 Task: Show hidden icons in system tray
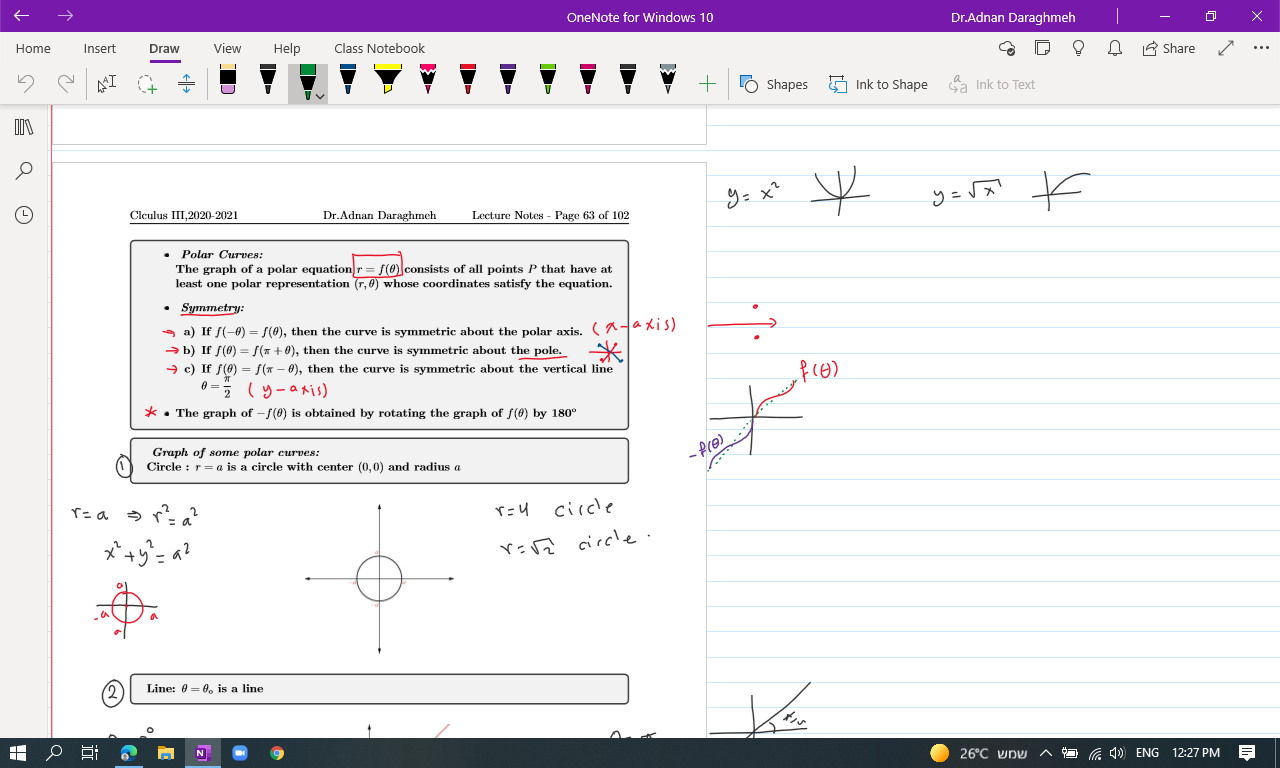click(x=1045, y=753)
